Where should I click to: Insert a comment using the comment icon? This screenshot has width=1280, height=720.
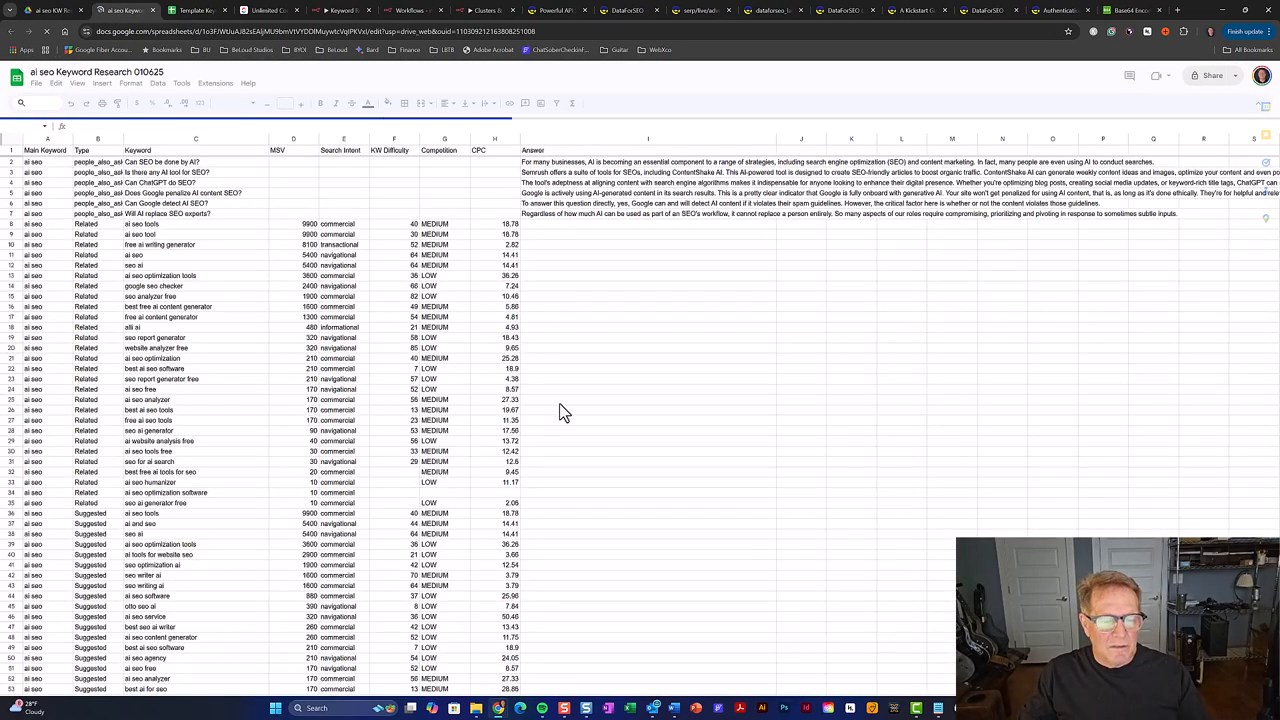tap(524, 103)
